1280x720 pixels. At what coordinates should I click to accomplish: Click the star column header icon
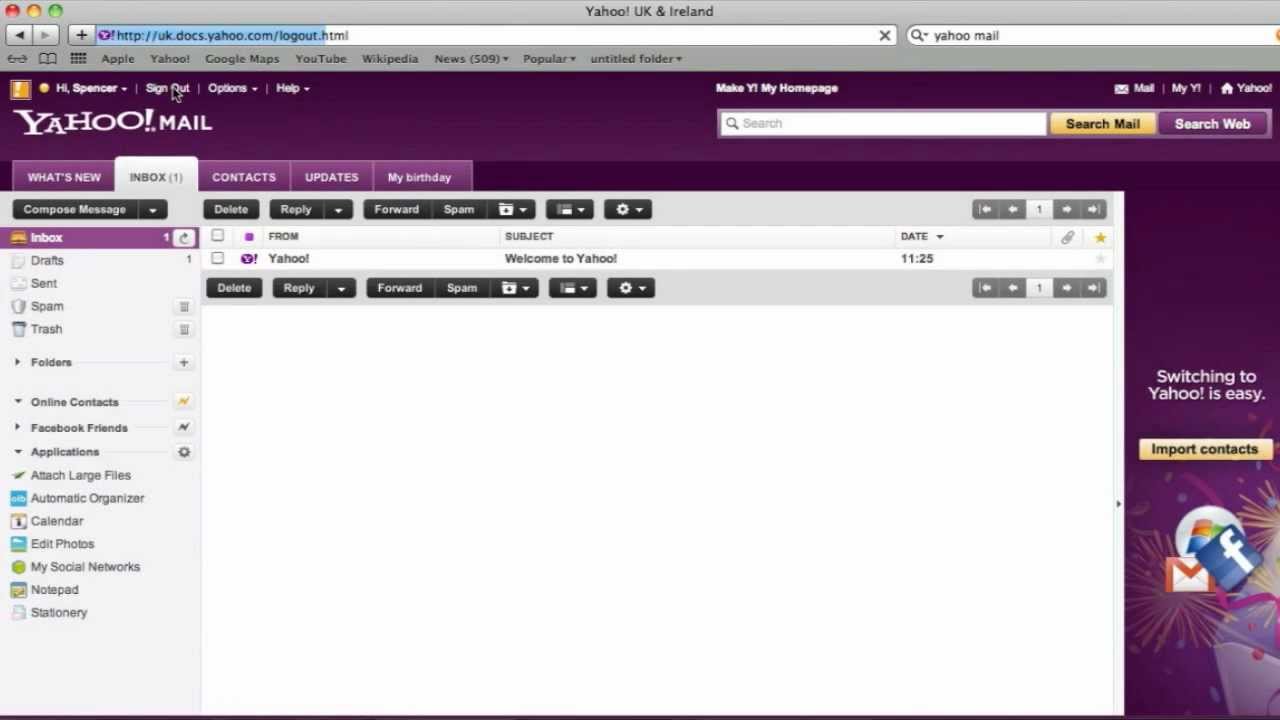point(1100,237)
